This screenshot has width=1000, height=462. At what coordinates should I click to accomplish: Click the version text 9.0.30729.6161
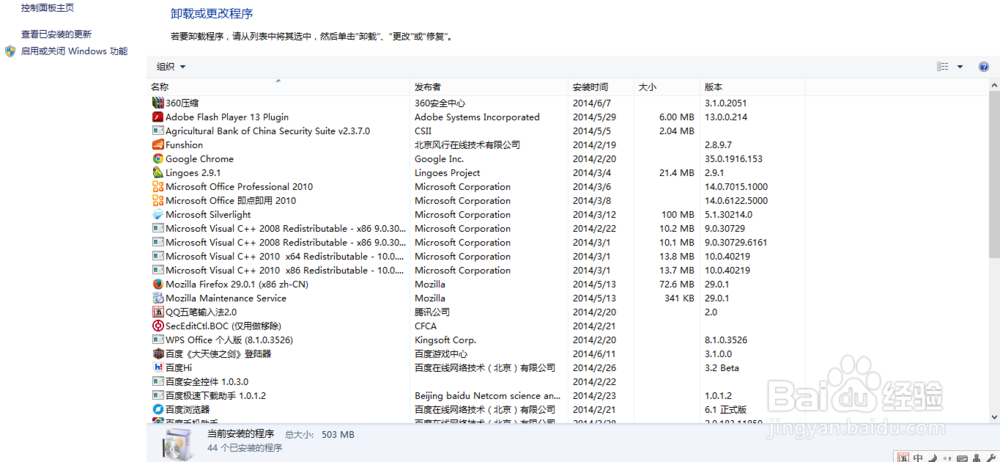[x=735, y=242]
